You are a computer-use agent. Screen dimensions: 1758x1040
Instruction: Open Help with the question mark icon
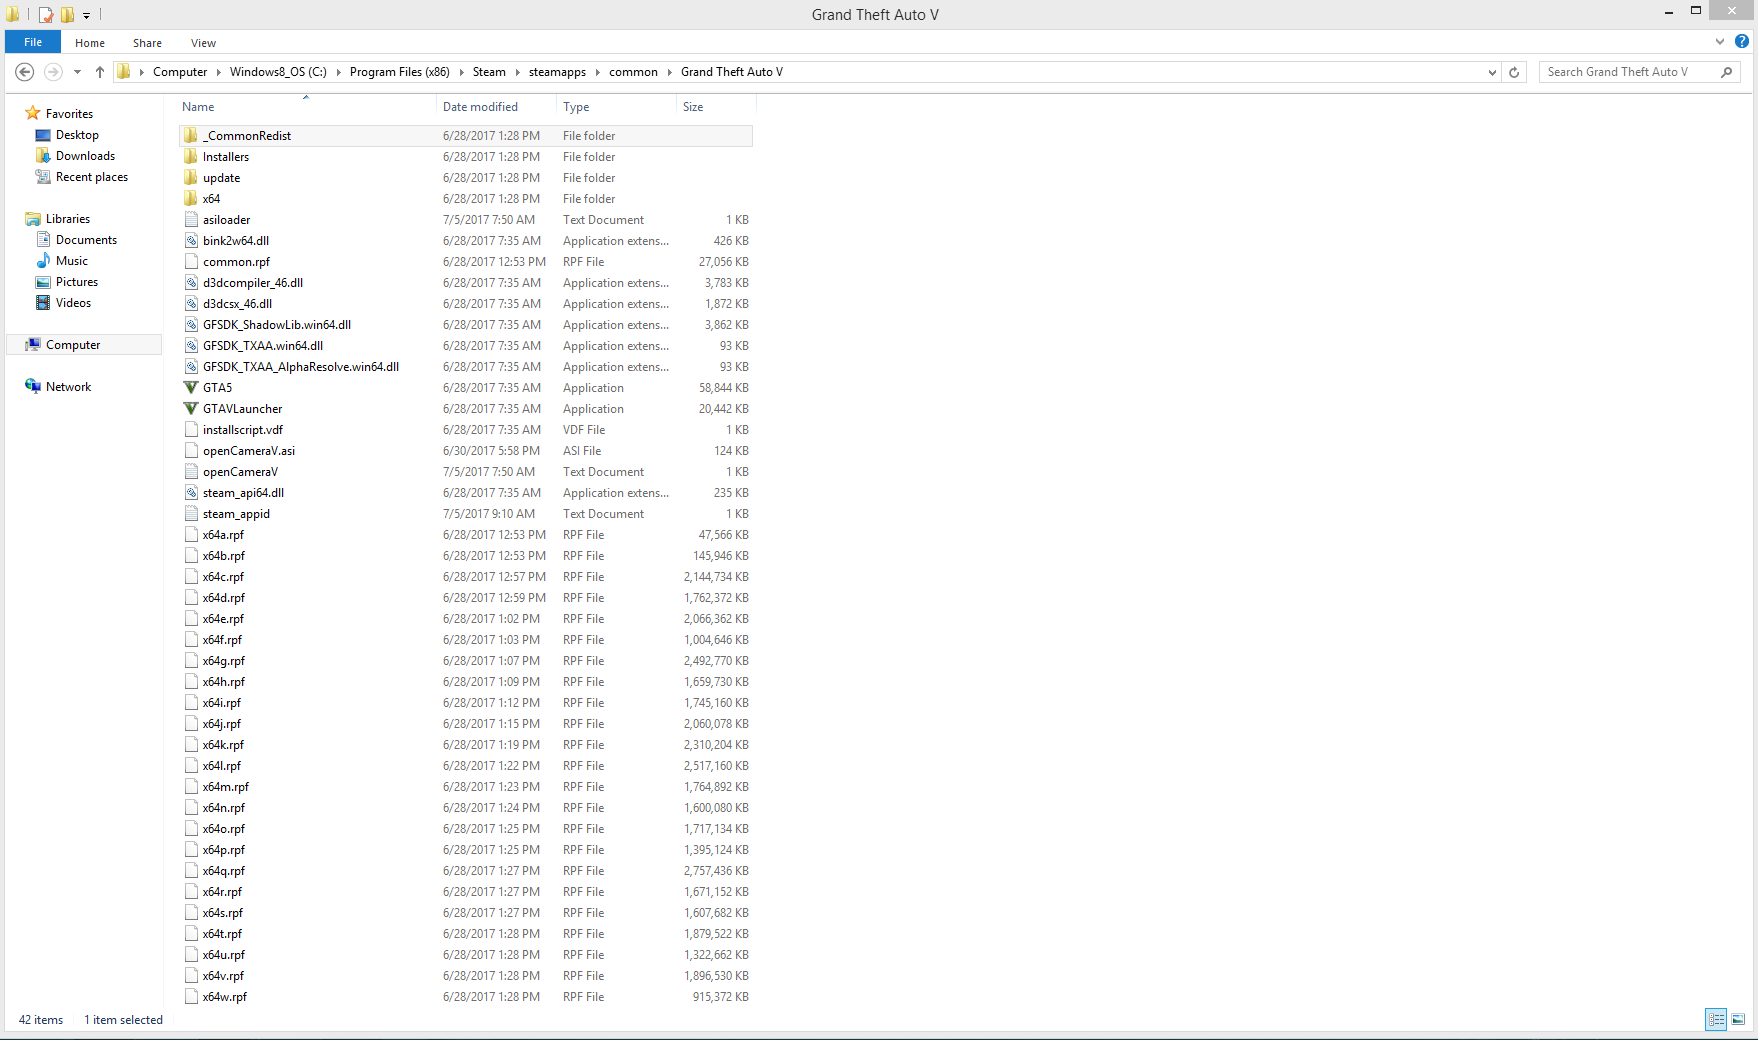(x=1742, y=42)
